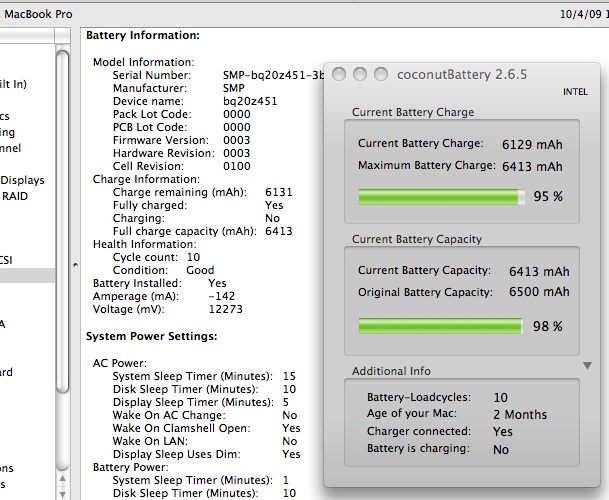Click the Amperage value -142
This screenshot has width=609, height=500.
click(x=221, y=296)
